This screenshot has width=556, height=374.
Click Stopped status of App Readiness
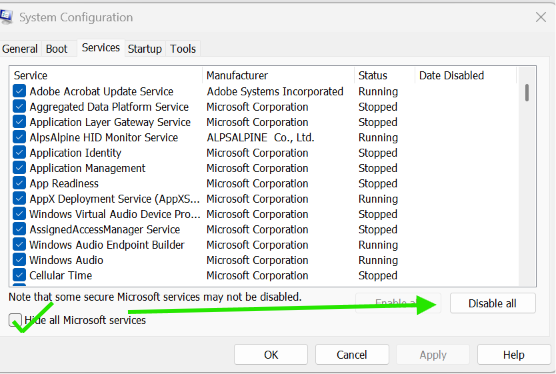378,184
